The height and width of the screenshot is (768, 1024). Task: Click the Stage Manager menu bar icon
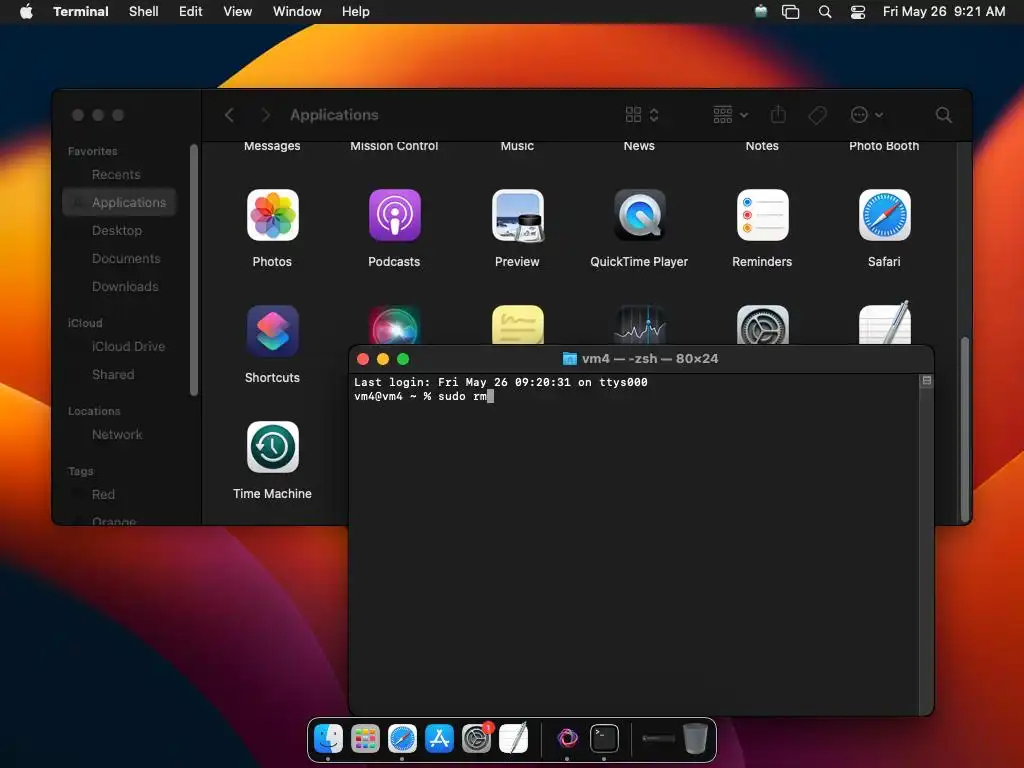(790, 12)
